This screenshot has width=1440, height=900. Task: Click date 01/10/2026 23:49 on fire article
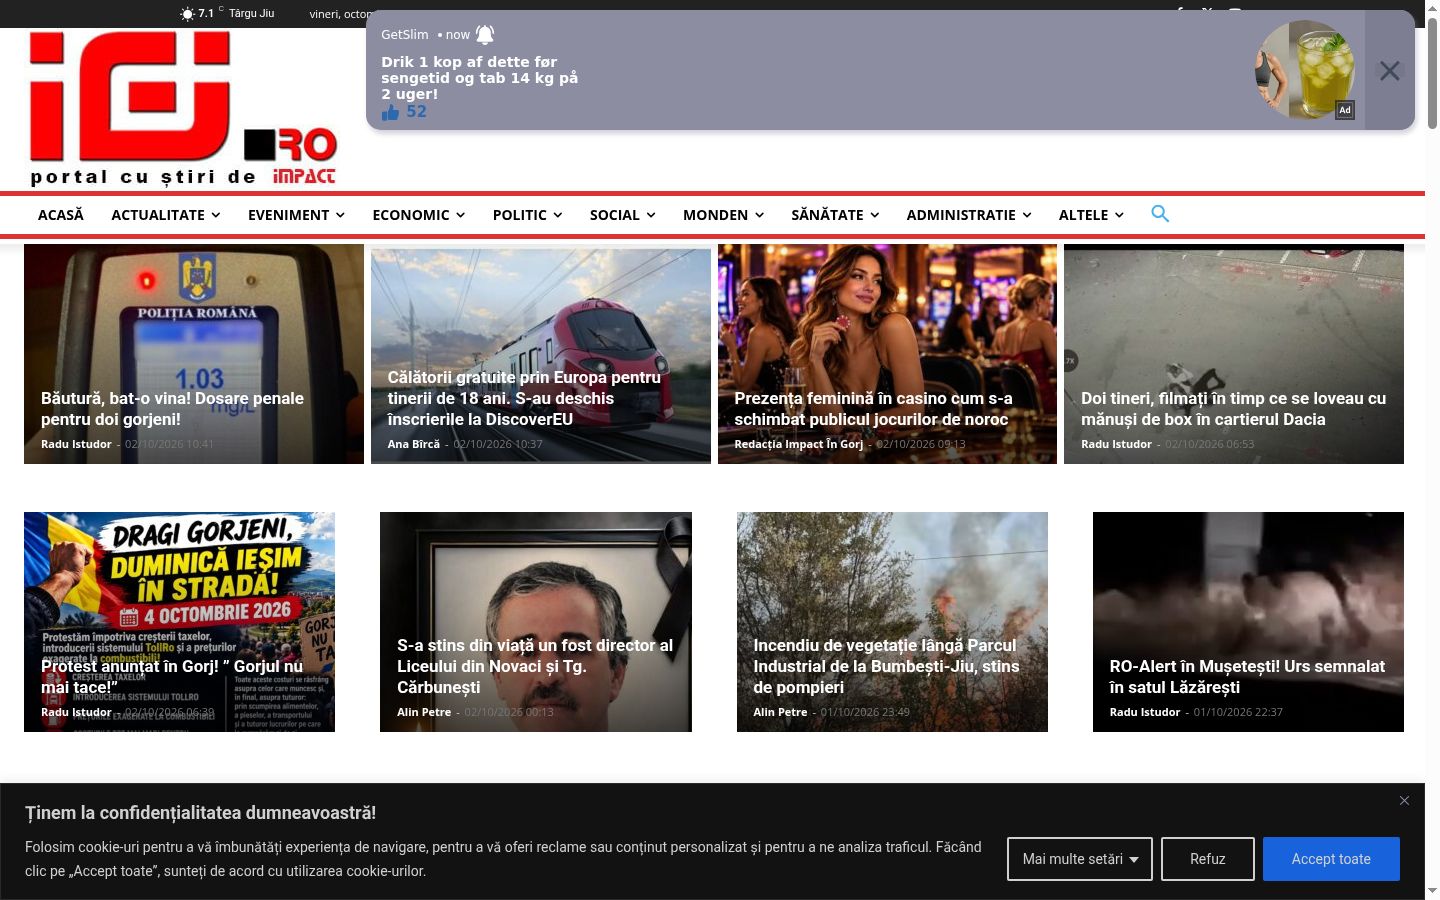pyautogui.click(x=865, y=712)
